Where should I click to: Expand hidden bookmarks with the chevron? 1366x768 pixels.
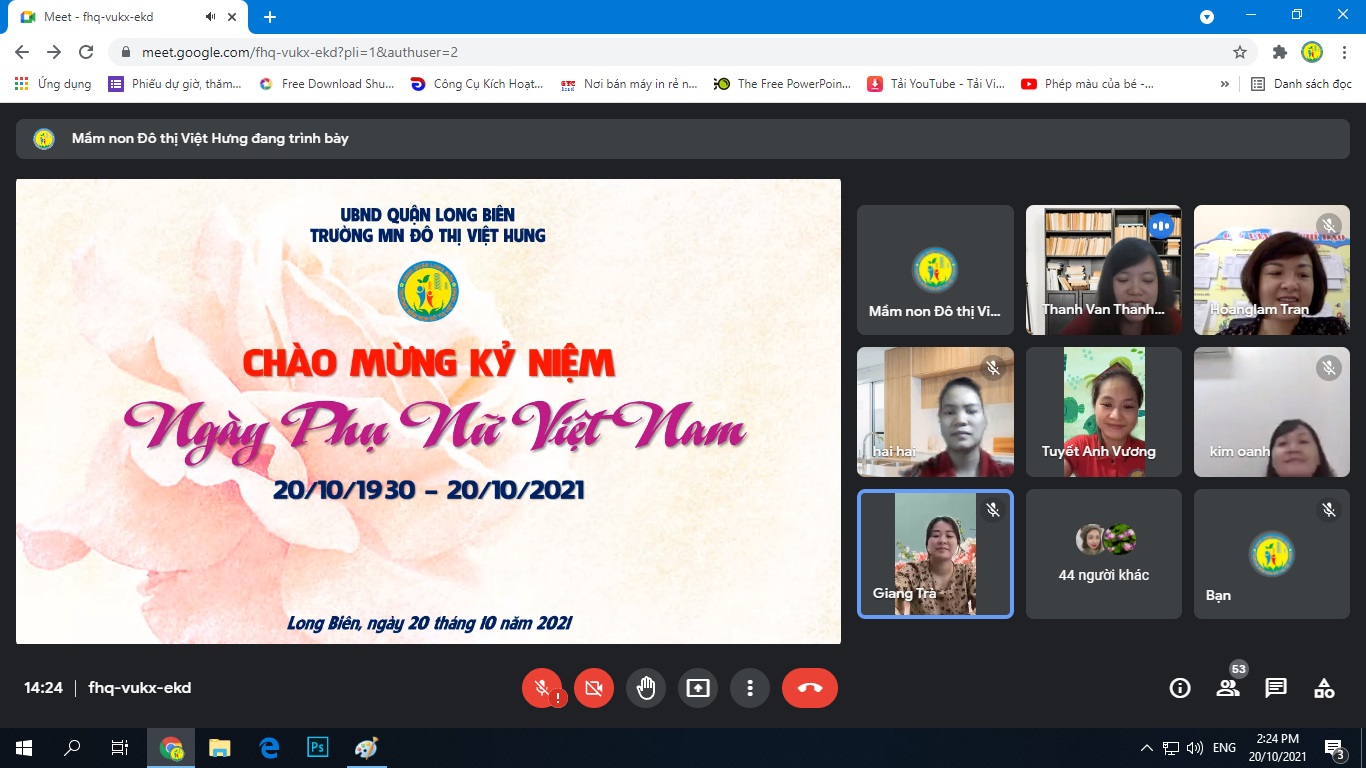coord(1224,84)
